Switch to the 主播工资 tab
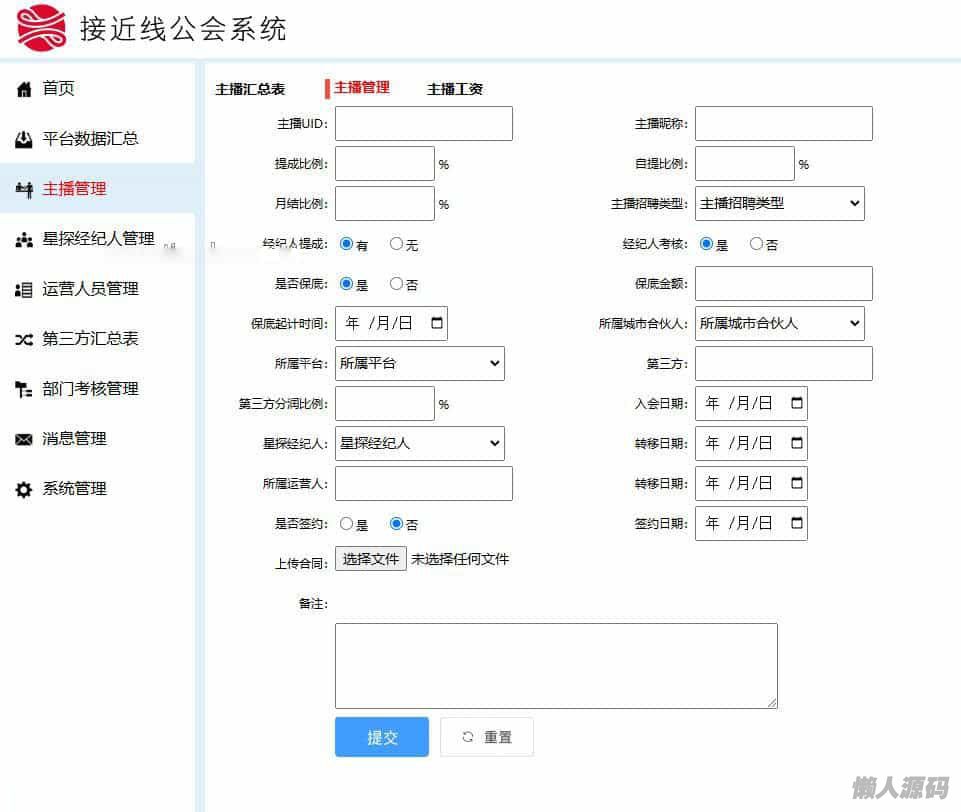Viewport: 961px width, 812px height. coord(455,89)
